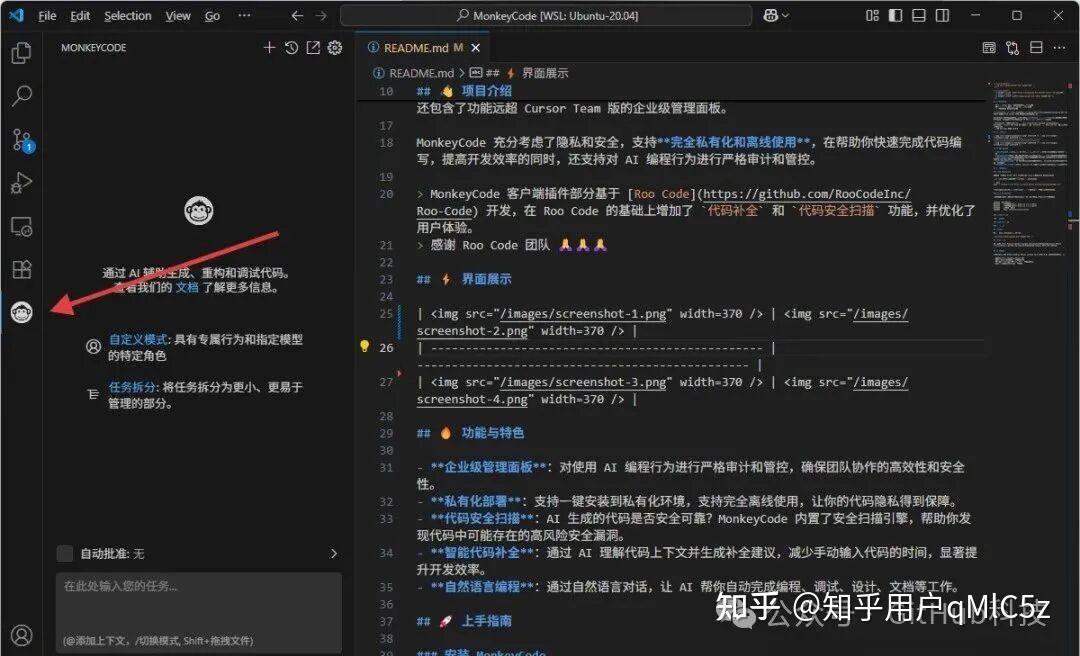Open the Remote Explorer icon

point(22,226)
